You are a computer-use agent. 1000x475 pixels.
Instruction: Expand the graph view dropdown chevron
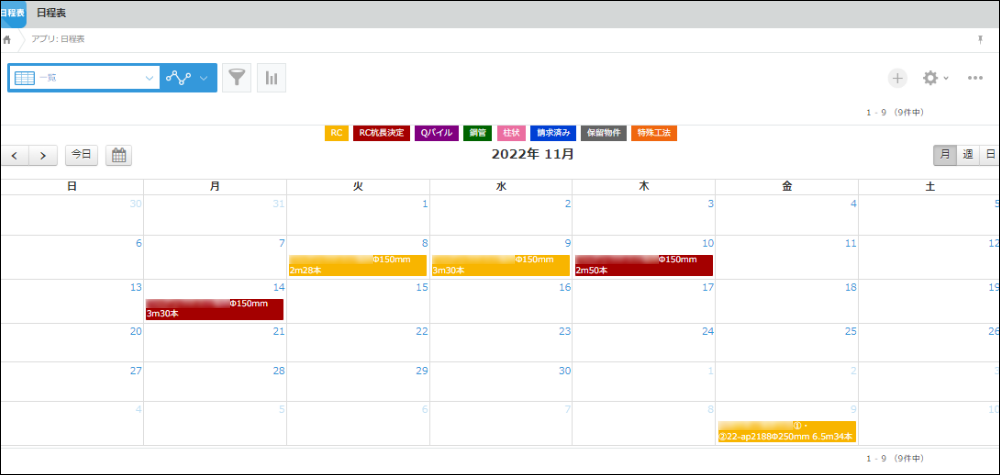[x=204, y=78]
